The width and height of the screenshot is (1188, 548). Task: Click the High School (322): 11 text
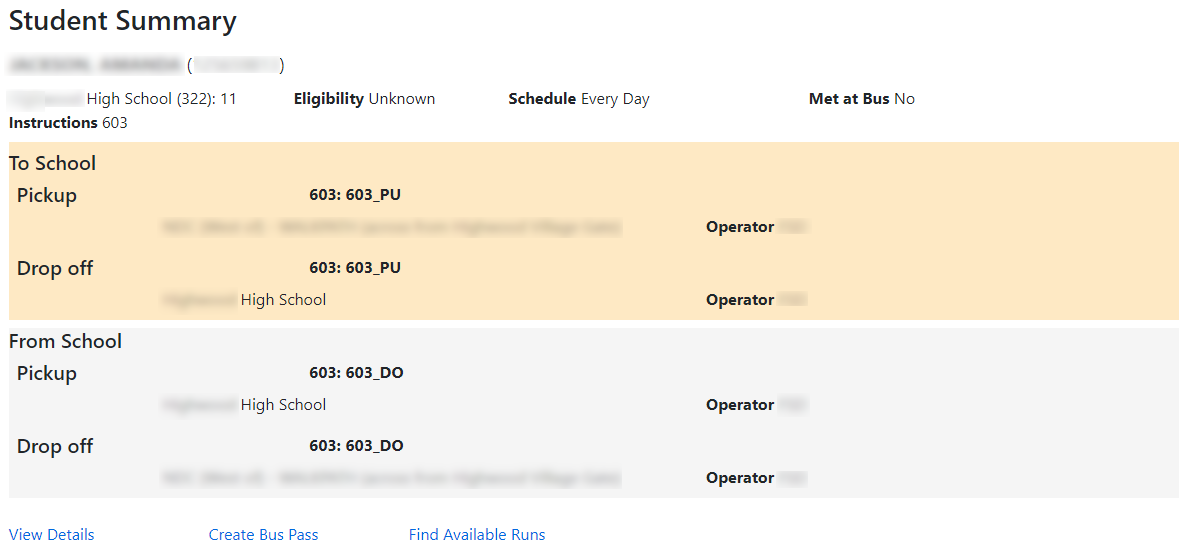(x=161, y=99)
